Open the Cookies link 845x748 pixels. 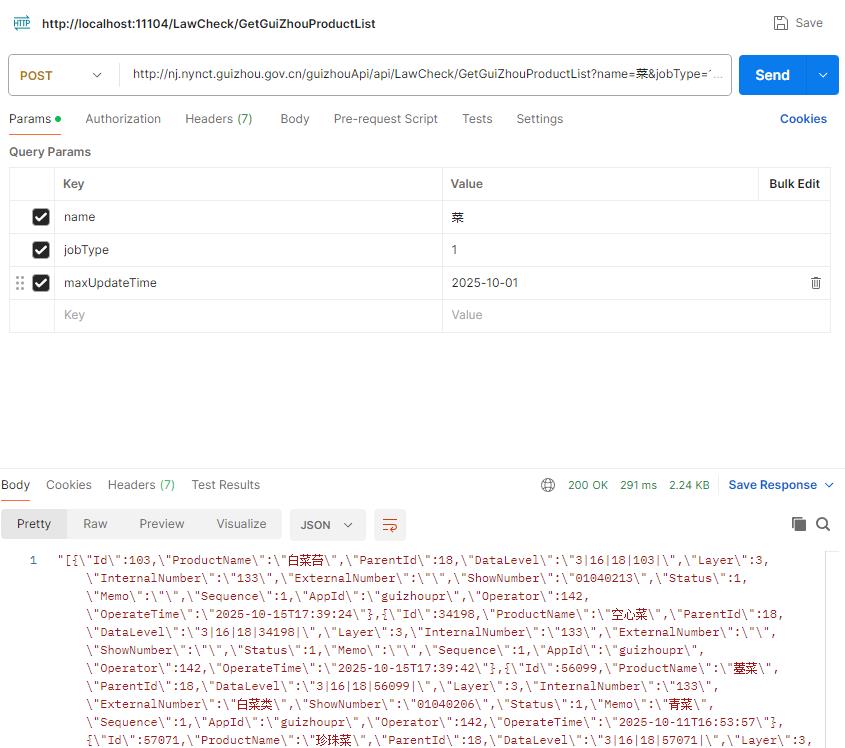pos(803,119)
